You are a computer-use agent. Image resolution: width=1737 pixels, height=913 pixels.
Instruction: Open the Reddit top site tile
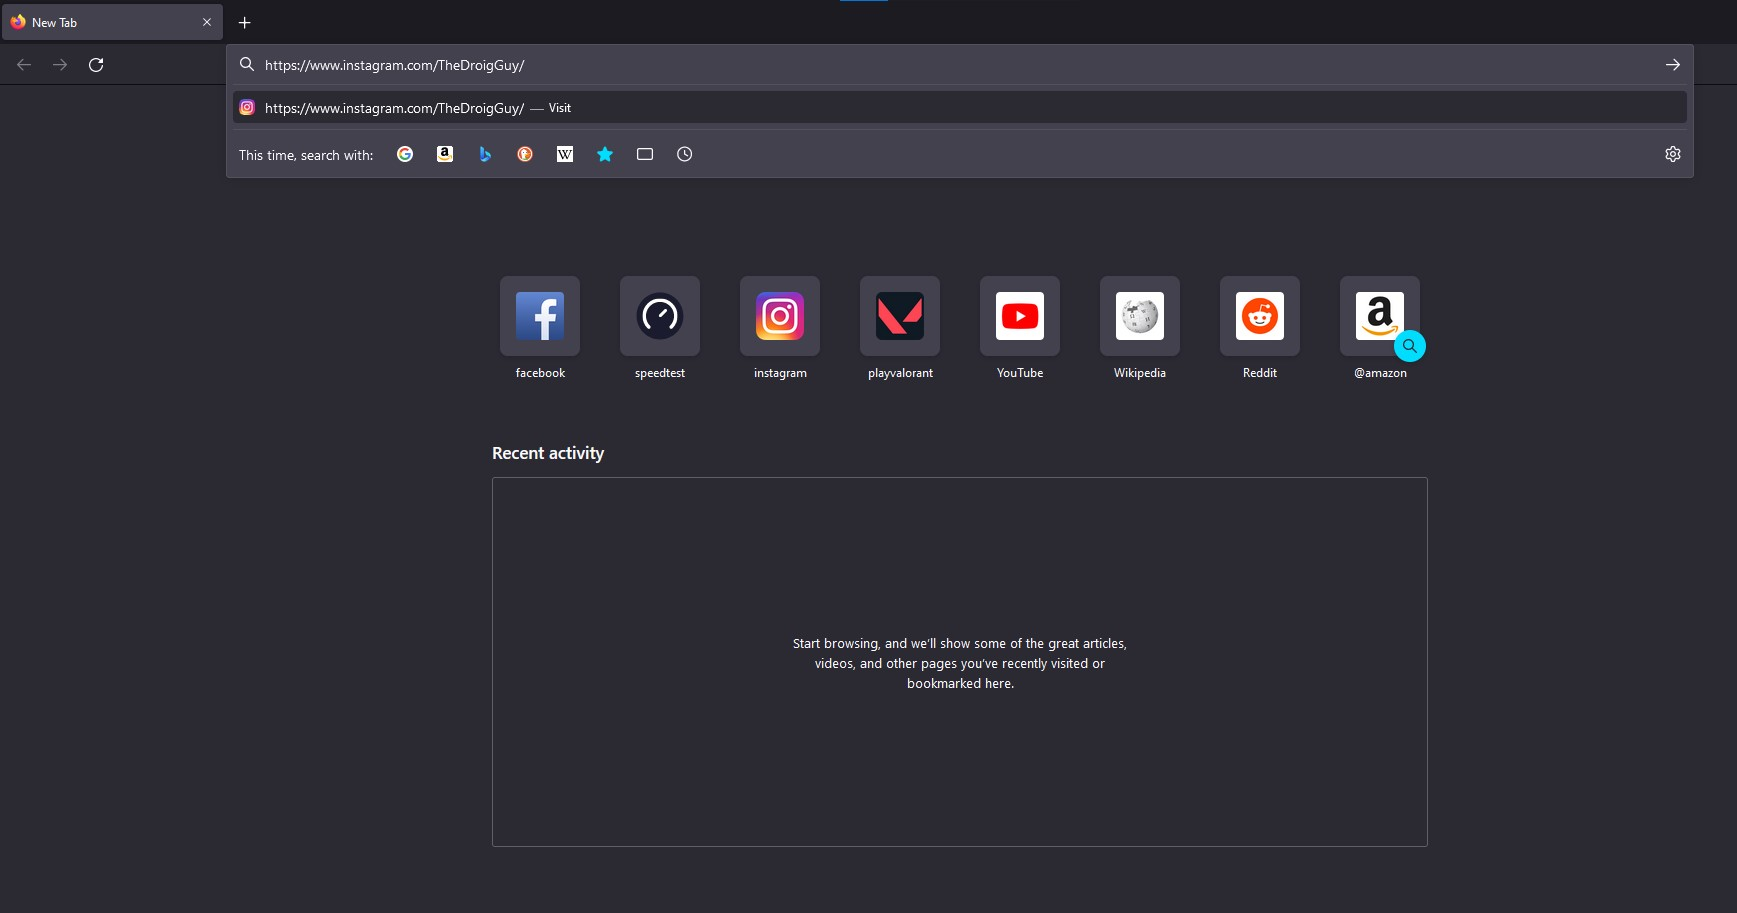click(x=1260, y=316)
